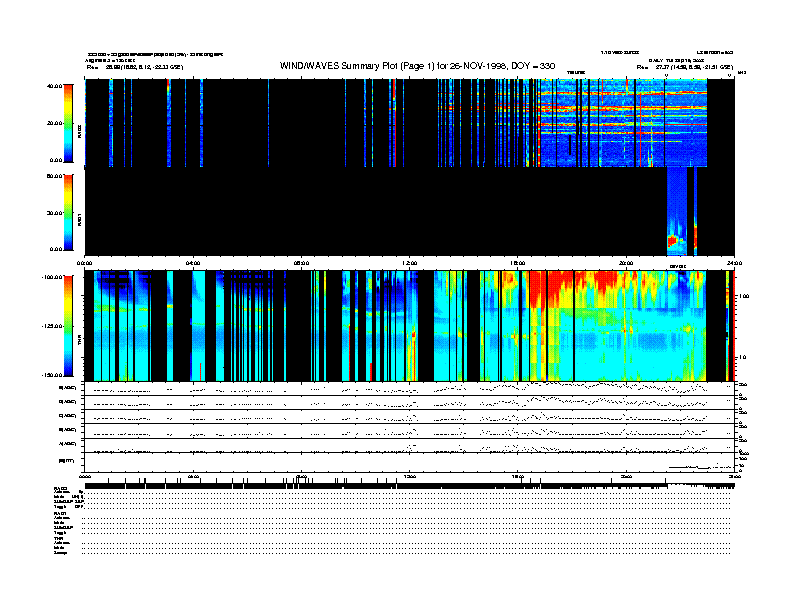Screen dimensions: 792x612
Task: Click 20:00 tick label below RAD1 panel
Action: click(626, 263)
